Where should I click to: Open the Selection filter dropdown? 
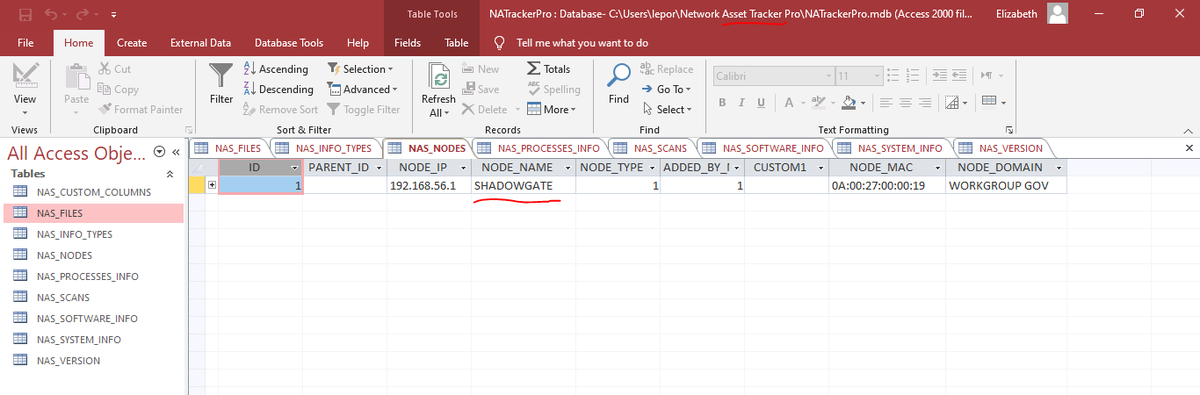(x=360, y=69)
